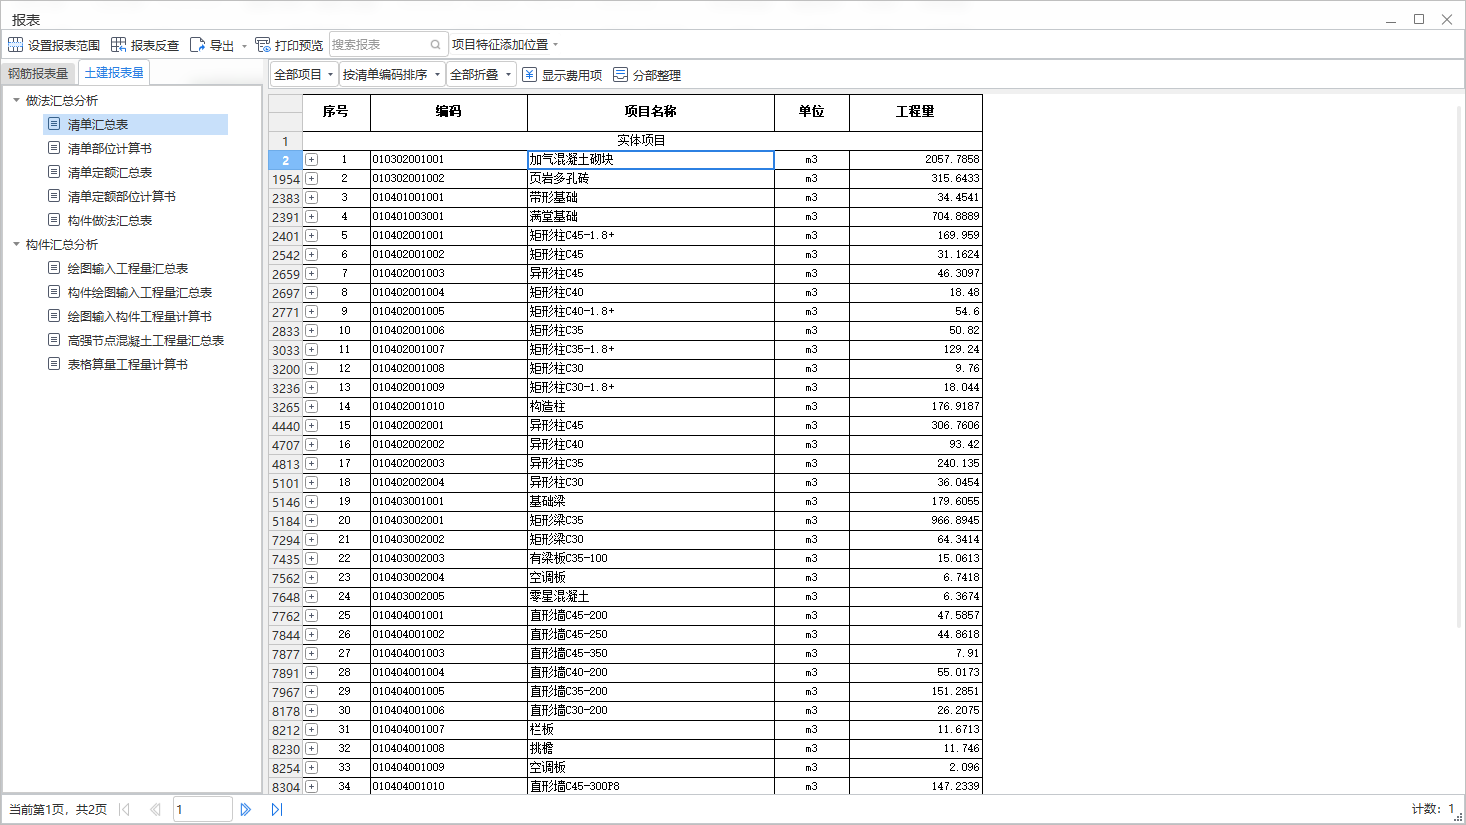Viewport: 1466px width, 825px height.
Task: Select 清单定额汇总表 report icon
Action: pyautogui.click(x=54, y=172)
